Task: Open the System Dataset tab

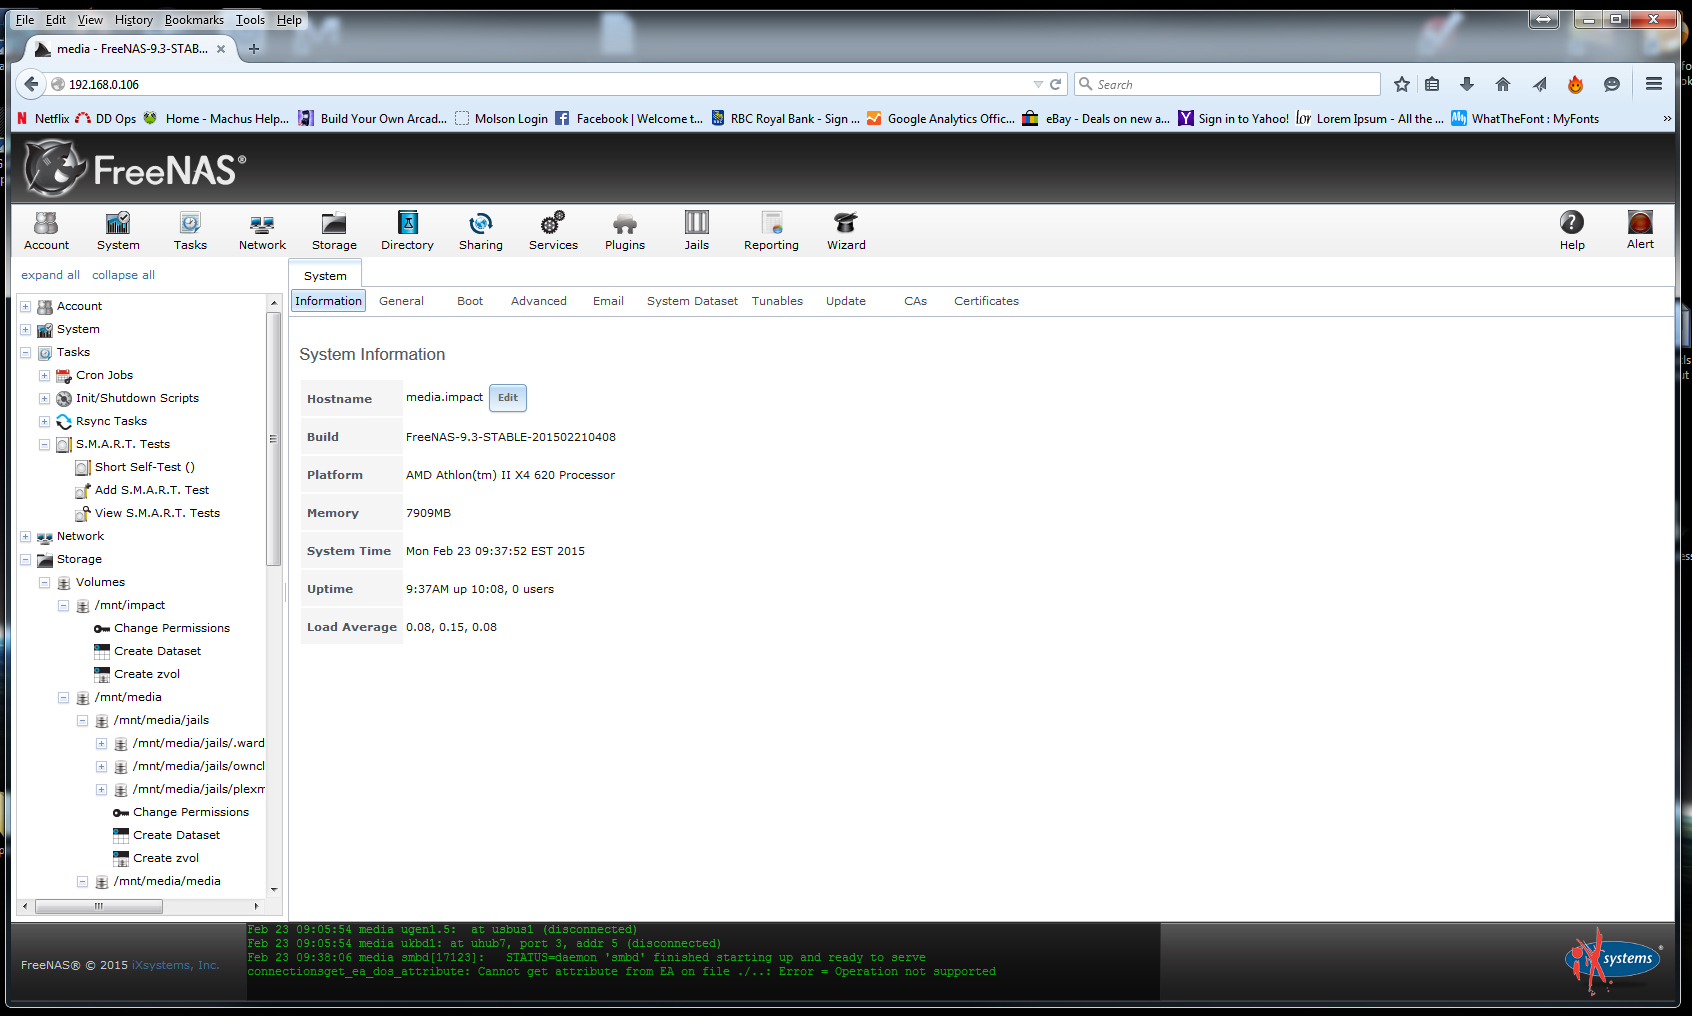Action: (692, 301)
